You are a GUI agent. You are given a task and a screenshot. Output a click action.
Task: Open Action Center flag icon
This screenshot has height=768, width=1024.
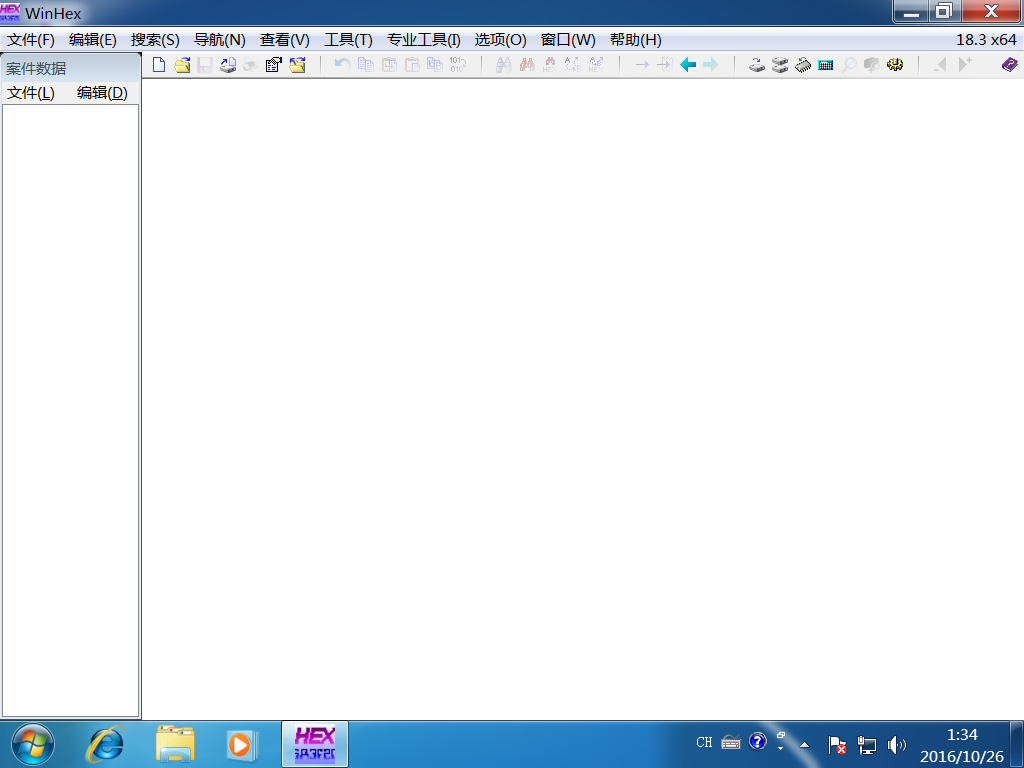point(837,744)
